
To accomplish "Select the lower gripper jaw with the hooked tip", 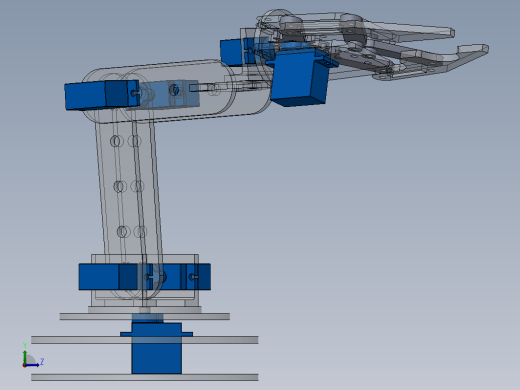I will point(433,63).
